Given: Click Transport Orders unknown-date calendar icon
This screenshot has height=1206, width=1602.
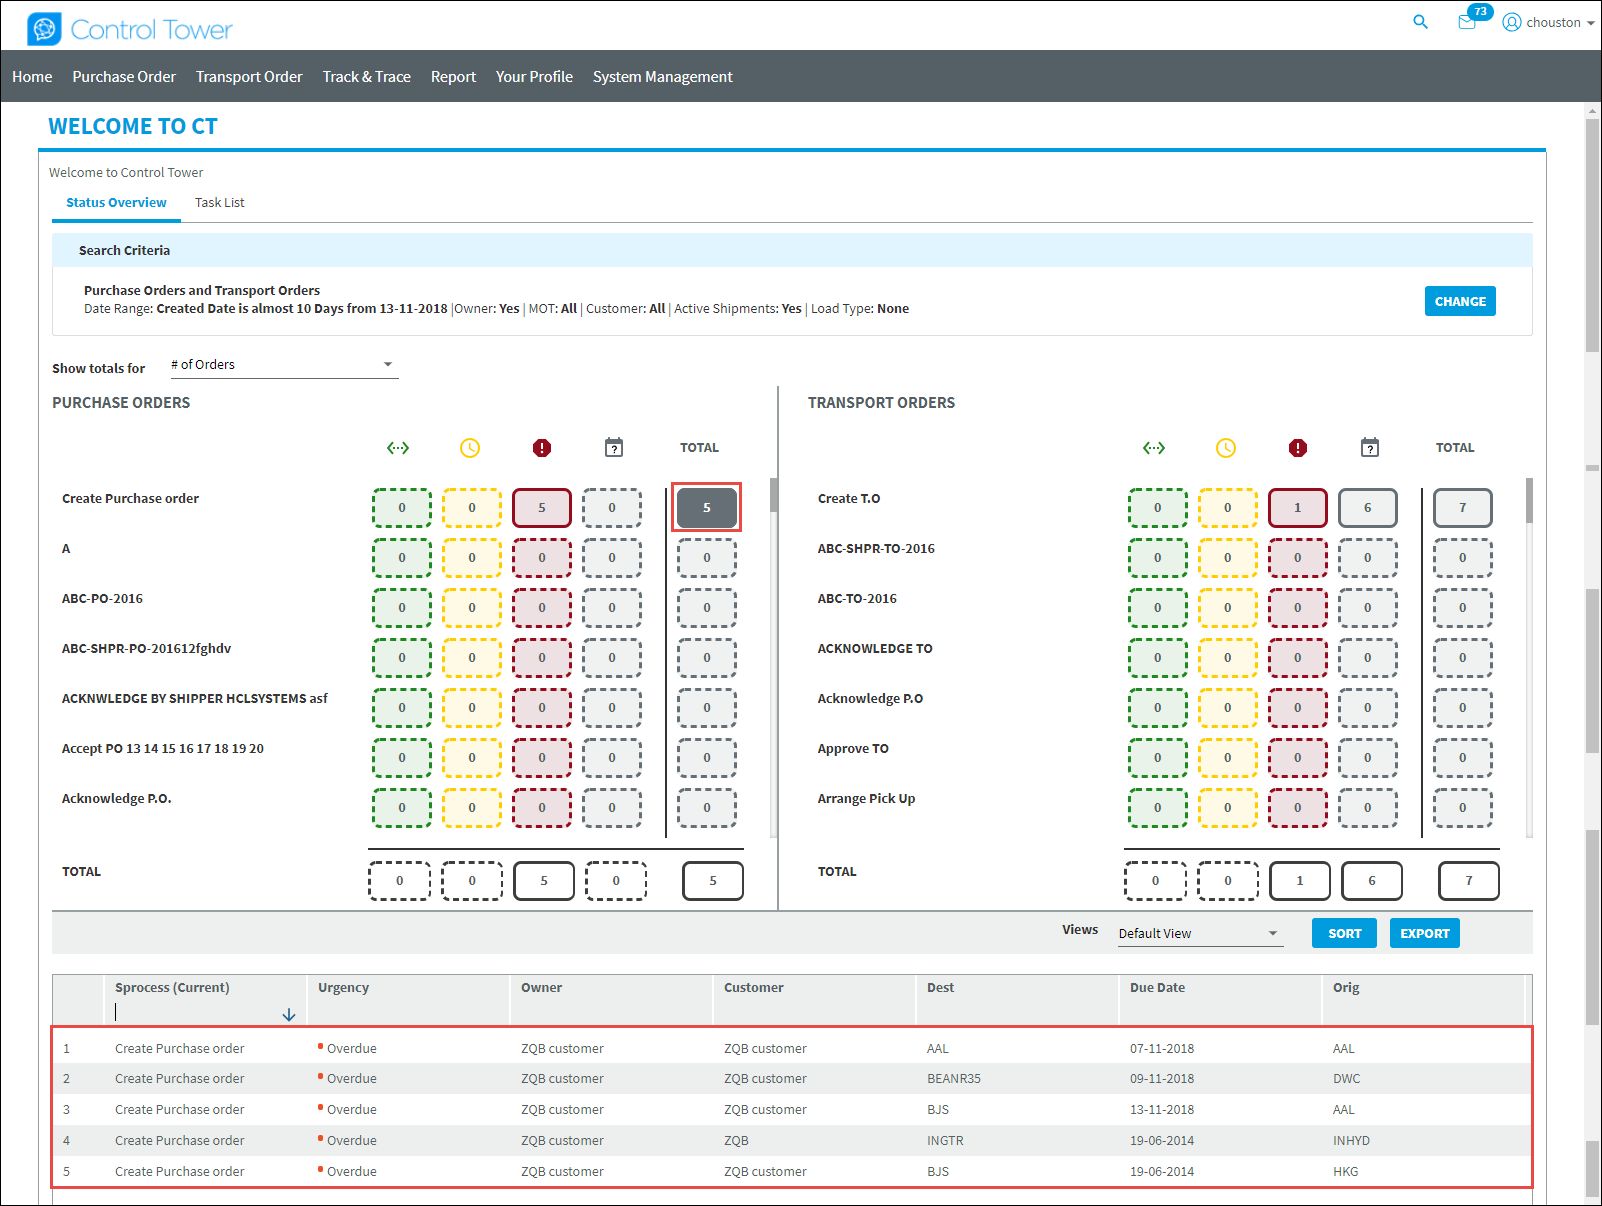Looking at the screenshot, I should pyautogui.click(x=1370, y=447).
